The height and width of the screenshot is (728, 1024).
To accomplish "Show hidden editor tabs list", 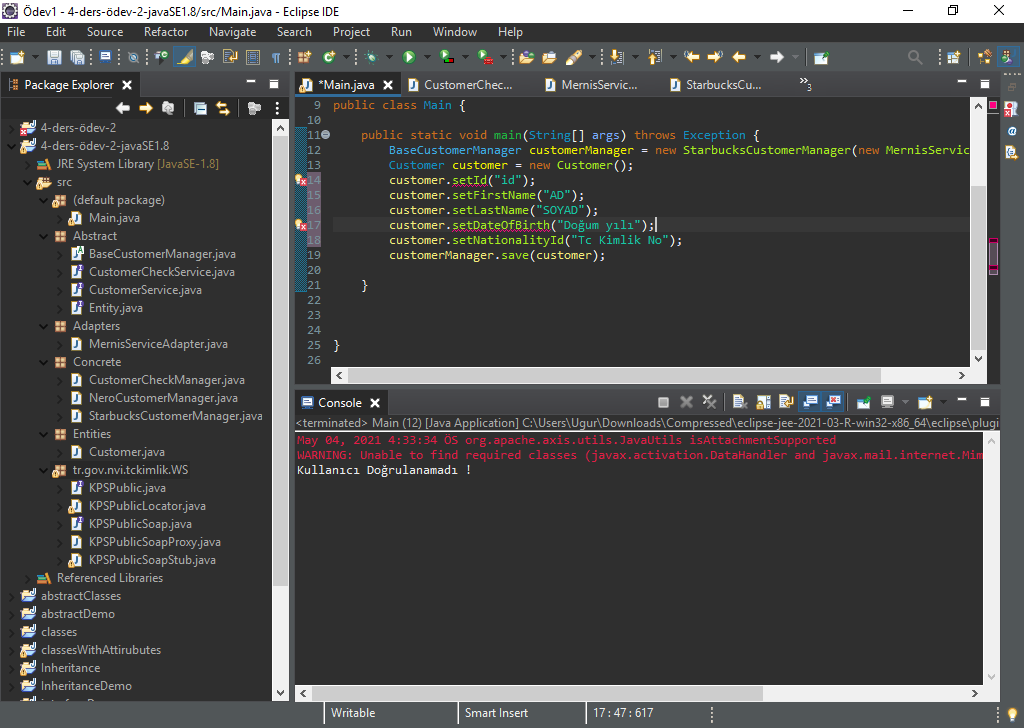I will click(805, 85).
